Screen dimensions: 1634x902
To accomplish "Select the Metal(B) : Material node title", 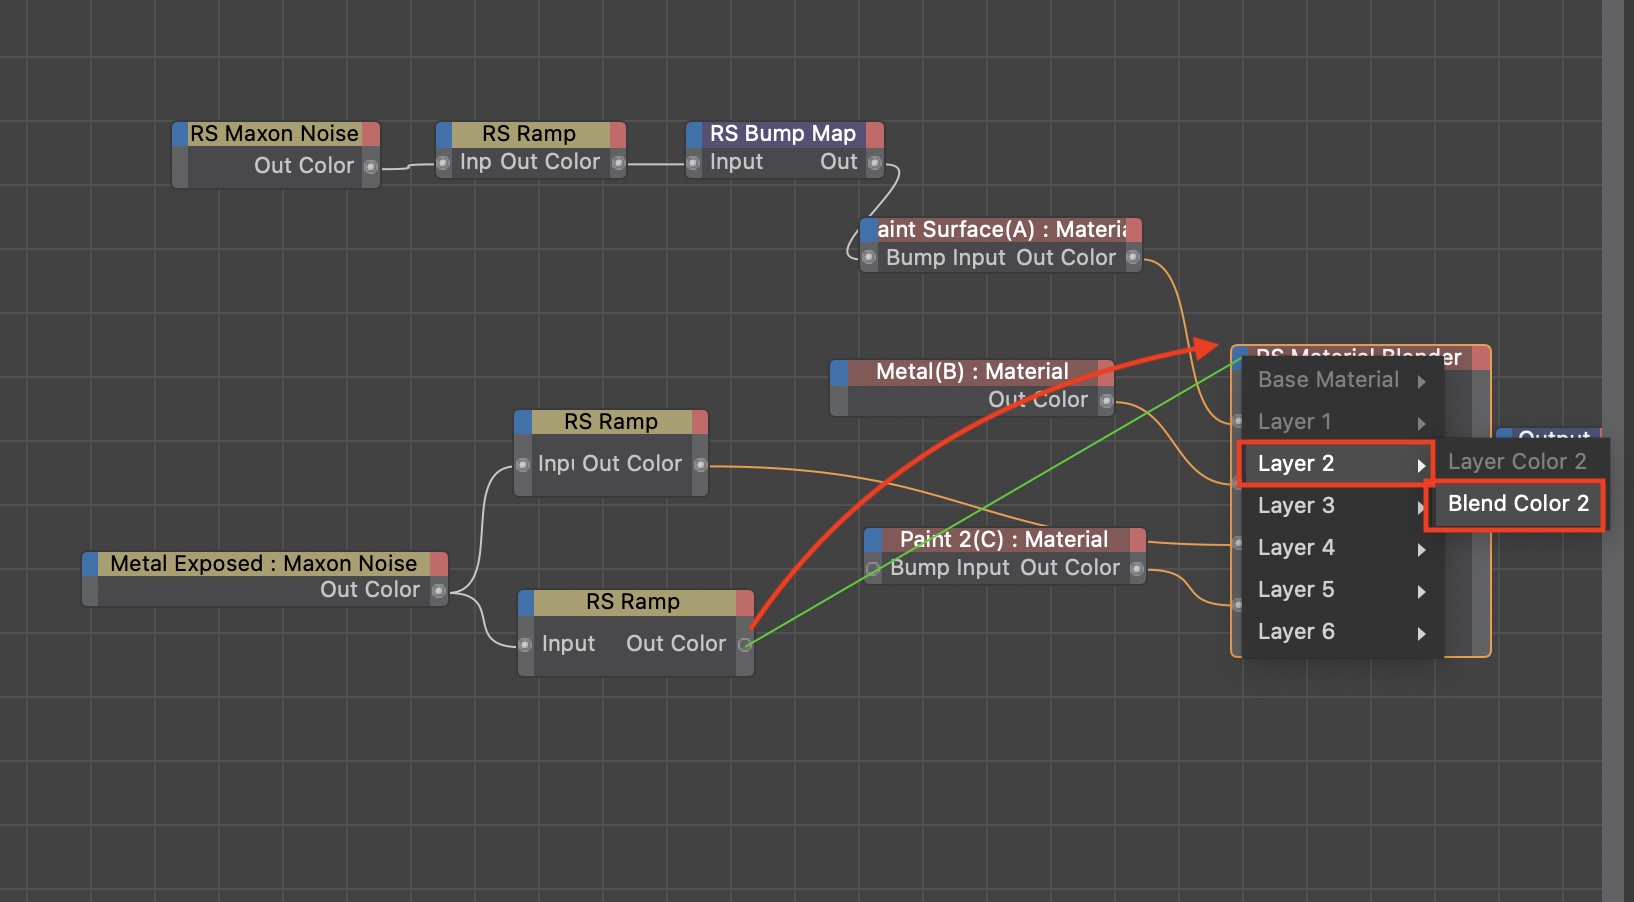I will 972,372.
